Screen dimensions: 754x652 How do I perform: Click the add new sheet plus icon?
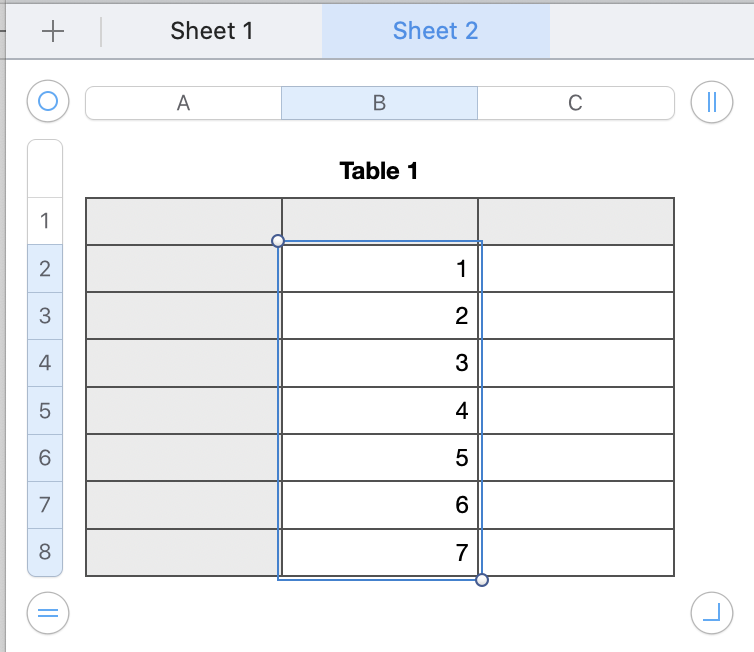[53, 31]
